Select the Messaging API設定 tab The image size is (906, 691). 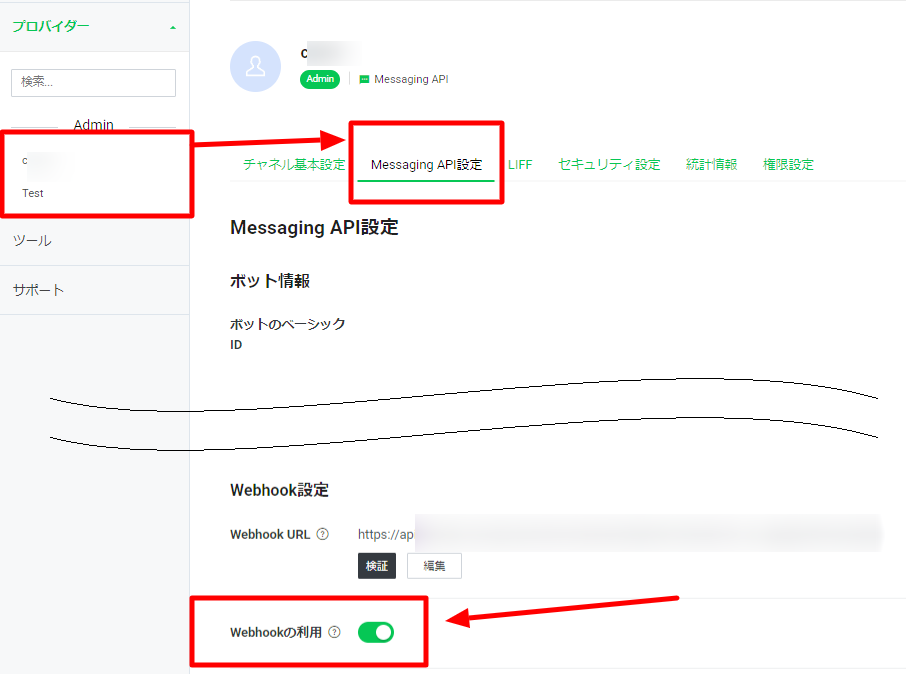426,165
